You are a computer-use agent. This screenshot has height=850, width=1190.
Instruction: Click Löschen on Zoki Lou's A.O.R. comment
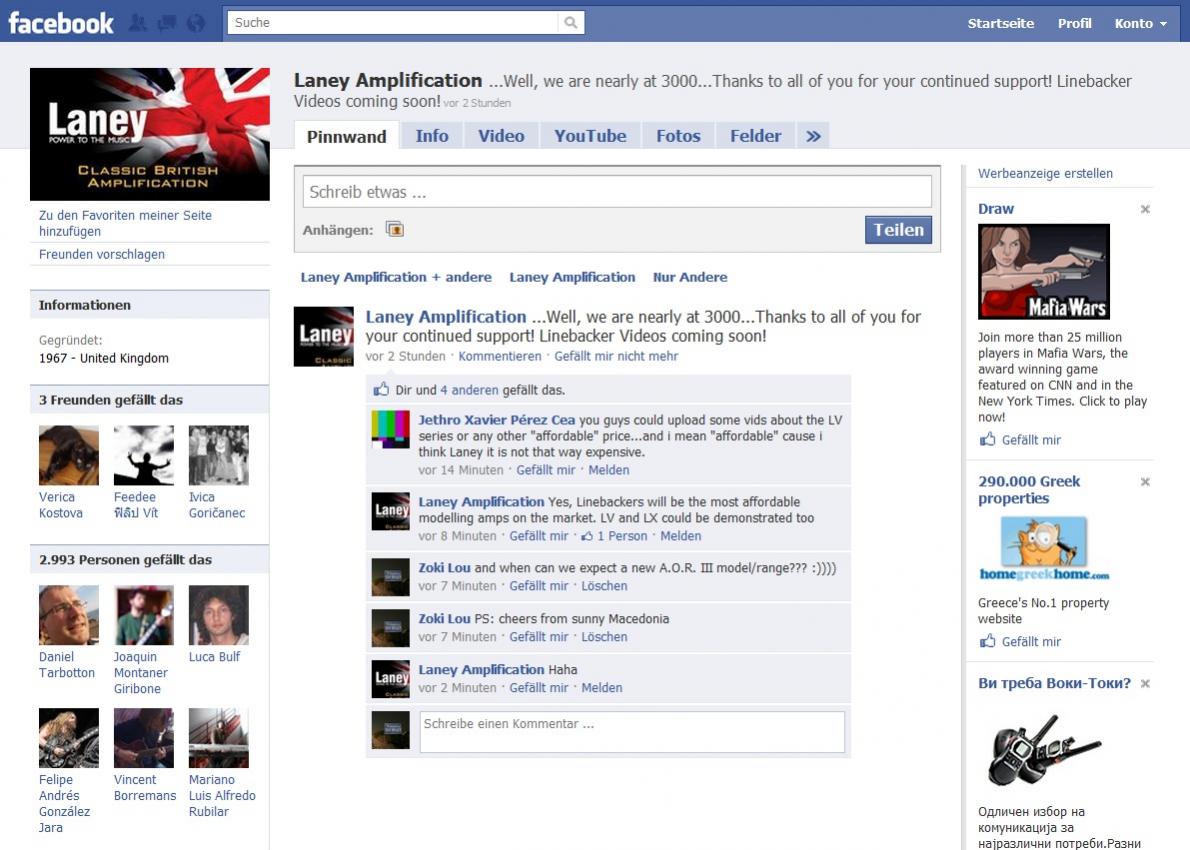pos(604,586)
